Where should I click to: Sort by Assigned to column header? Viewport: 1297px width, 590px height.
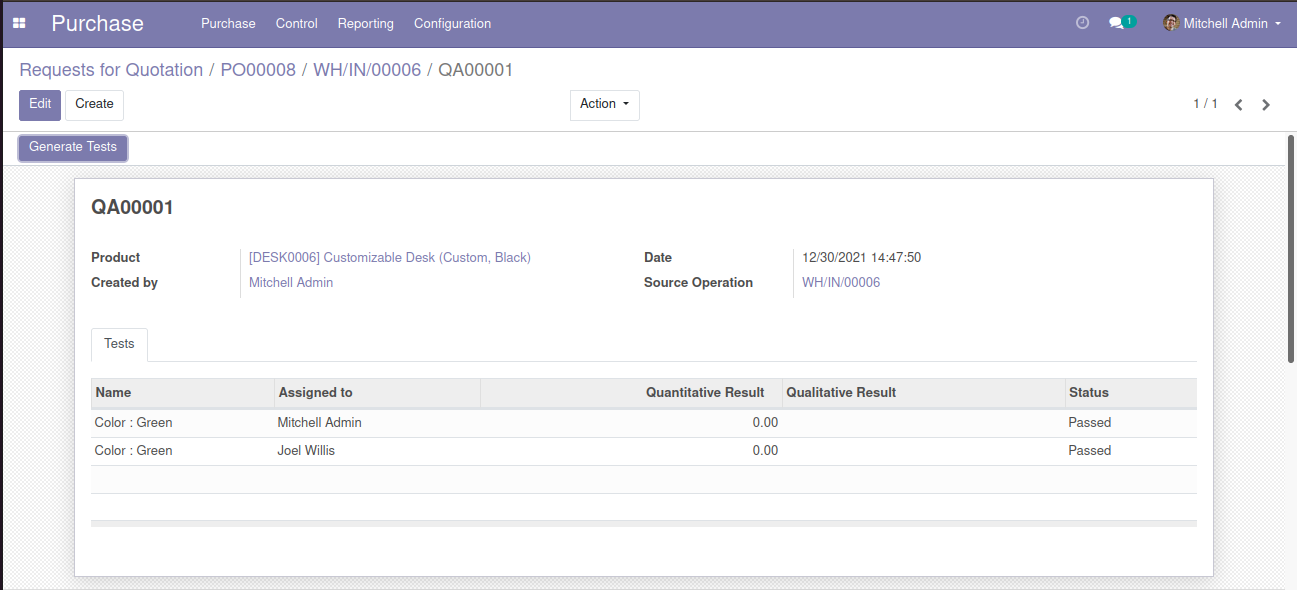[377, 393]
